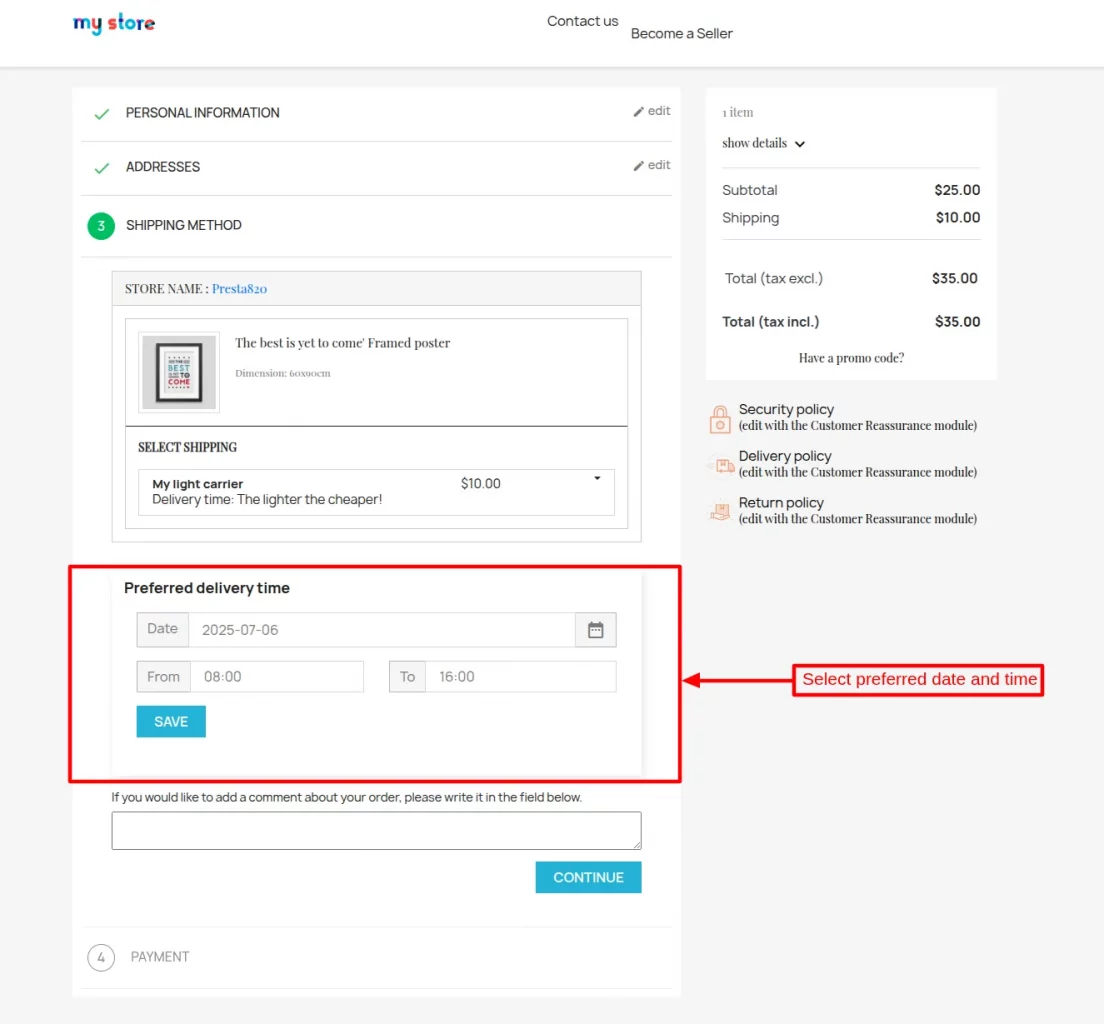Click the CONTINUE button
This screenshot has width=1104, height=1024.
(x=588, y=877)
